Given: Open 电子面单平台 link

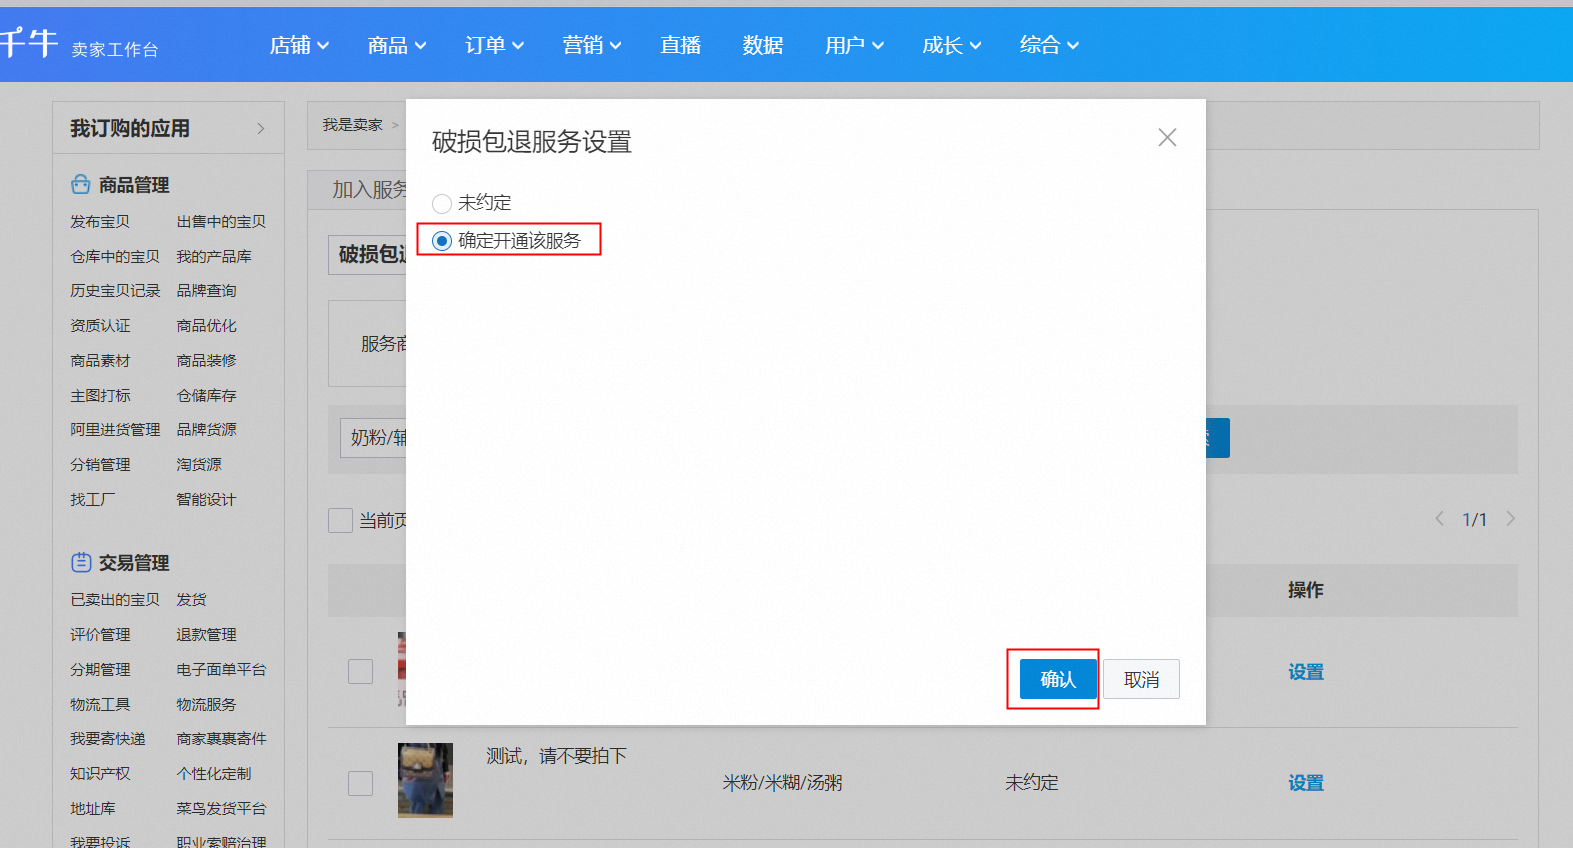Looking at the screenshot, I should (x=221, y=670).
